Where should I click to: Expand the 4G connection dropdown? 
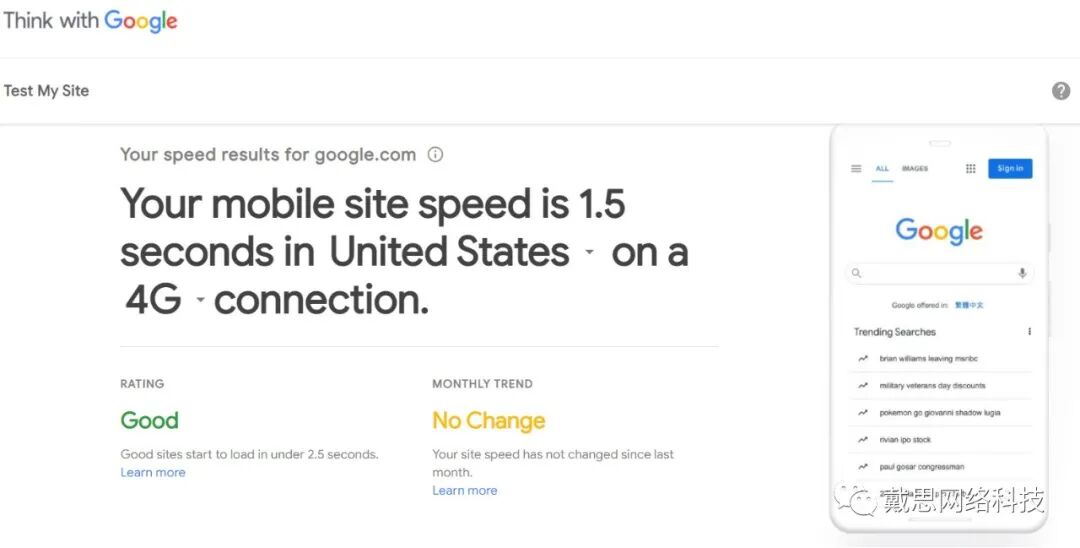[200, 300]
